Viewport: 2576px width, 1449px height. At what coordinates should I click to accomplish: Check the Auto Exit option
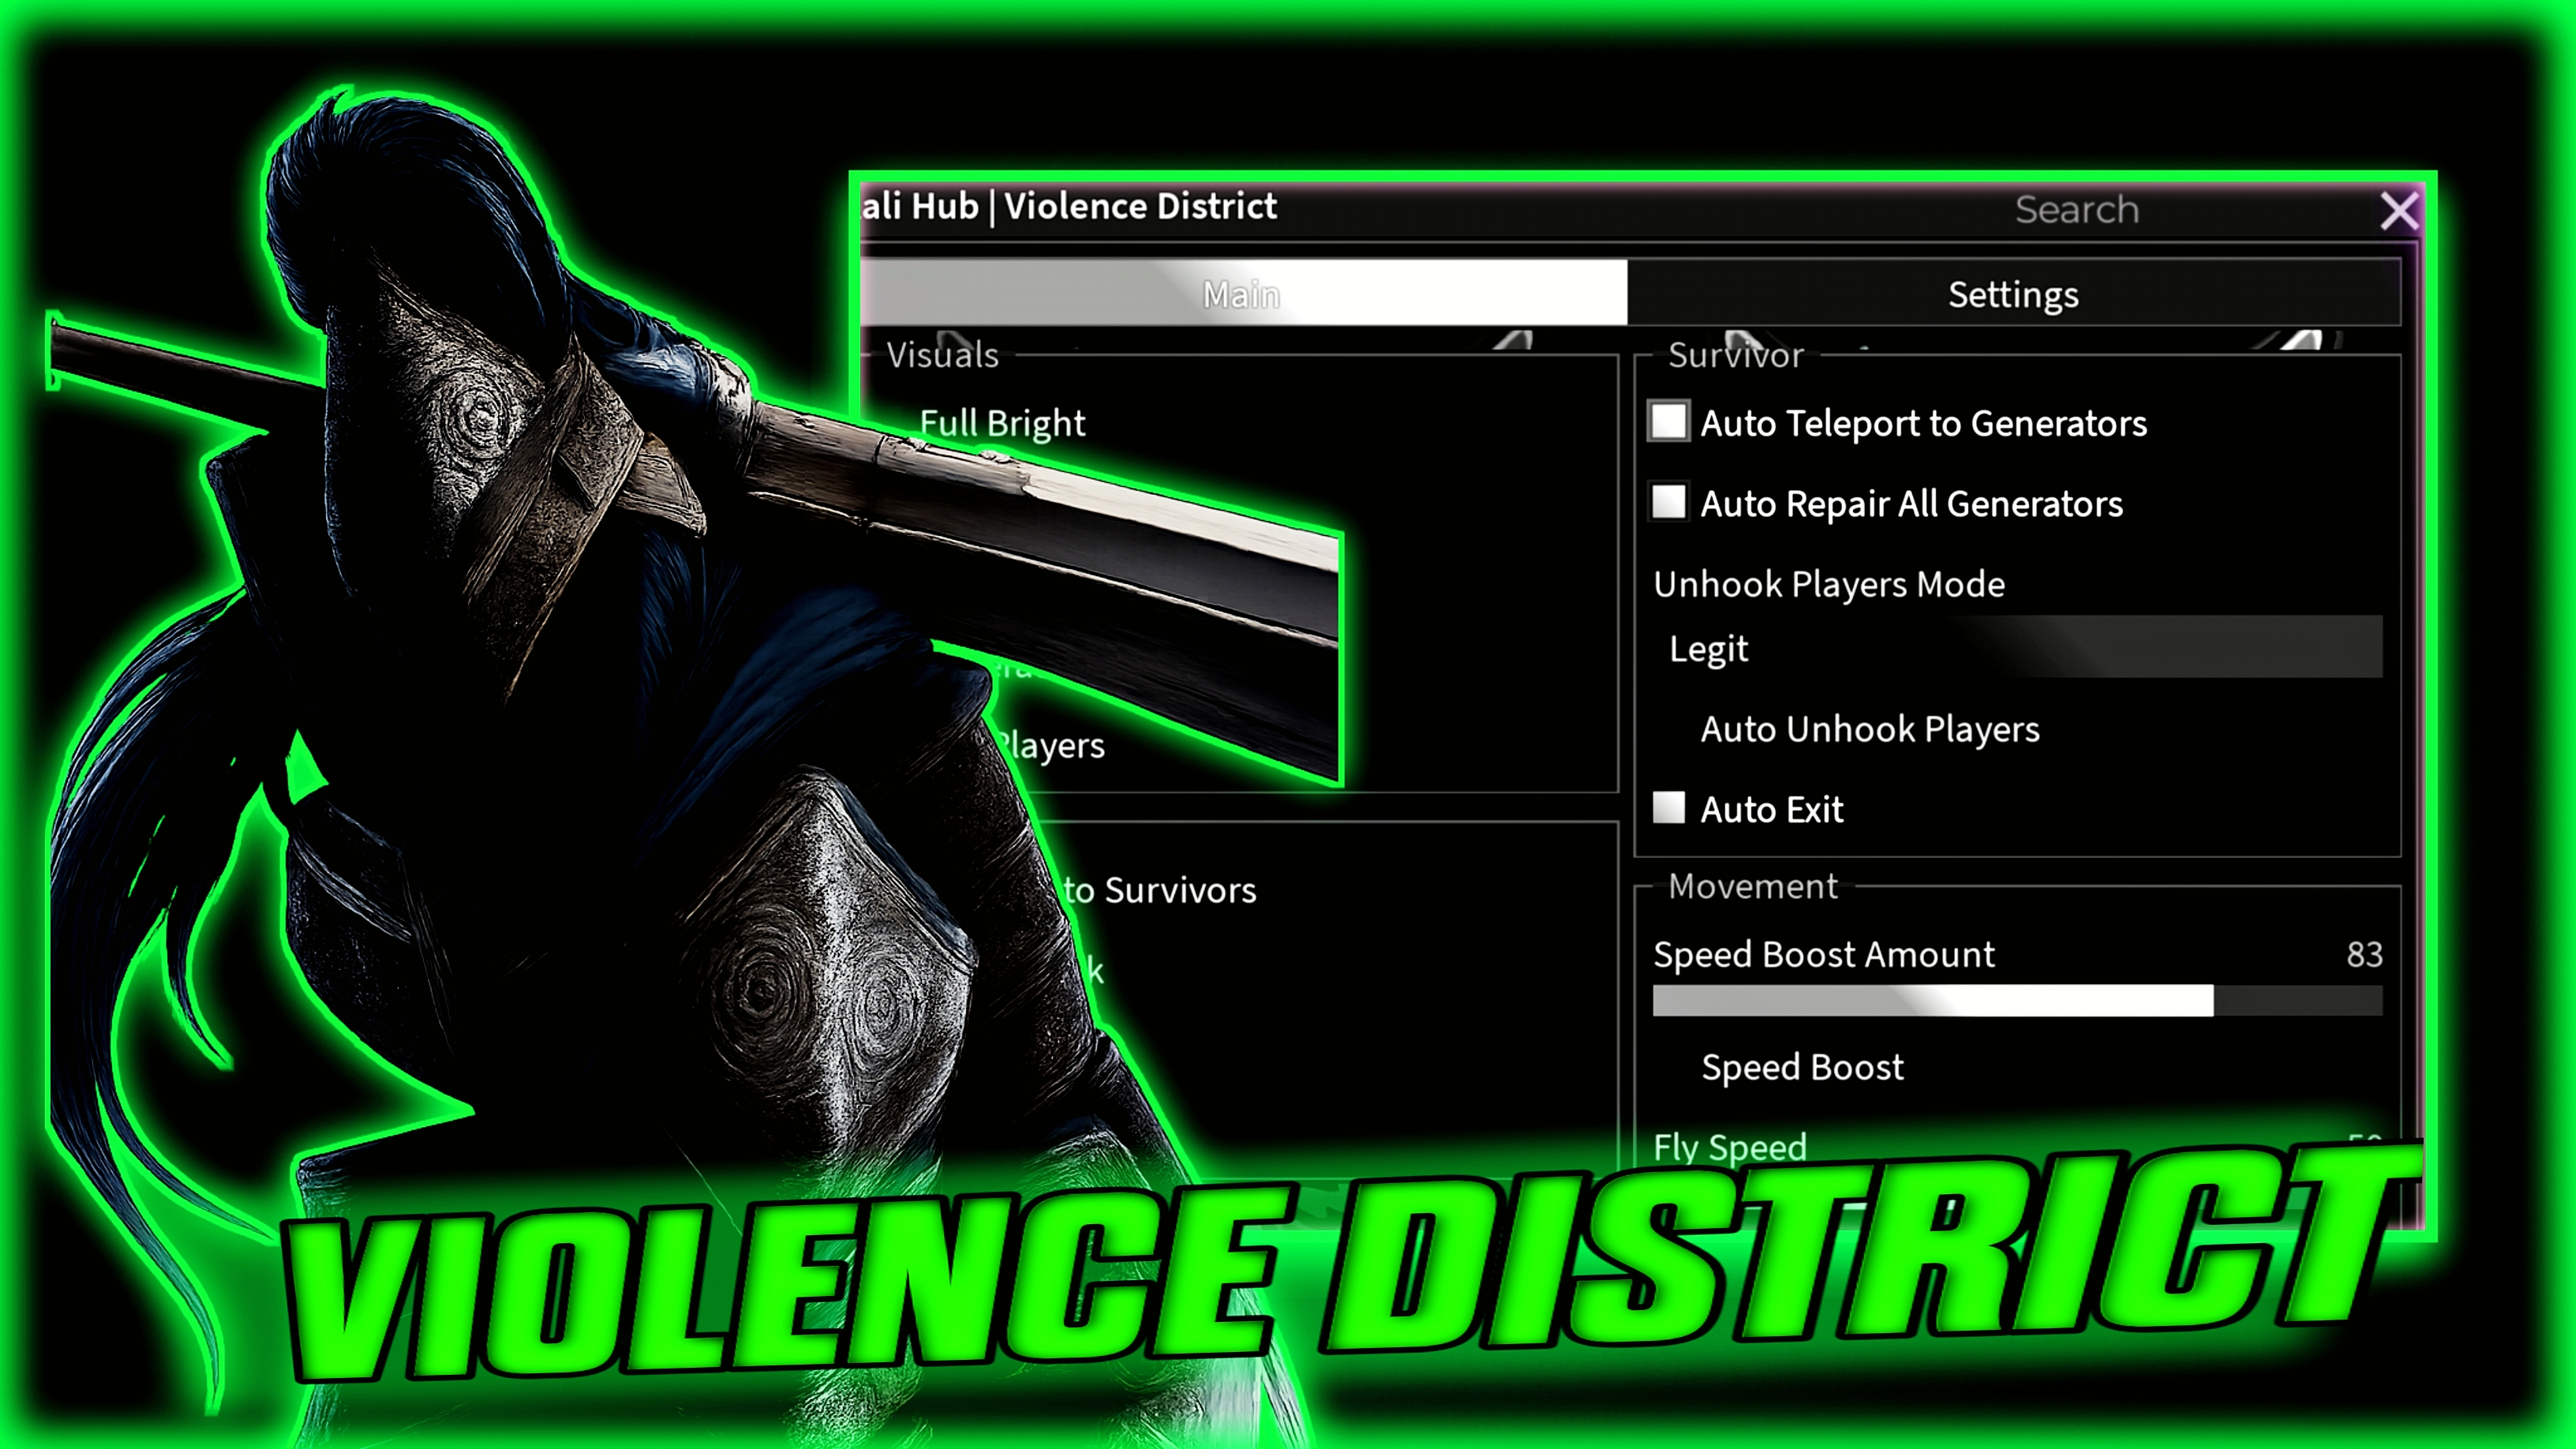click(x=1668, y=807)
